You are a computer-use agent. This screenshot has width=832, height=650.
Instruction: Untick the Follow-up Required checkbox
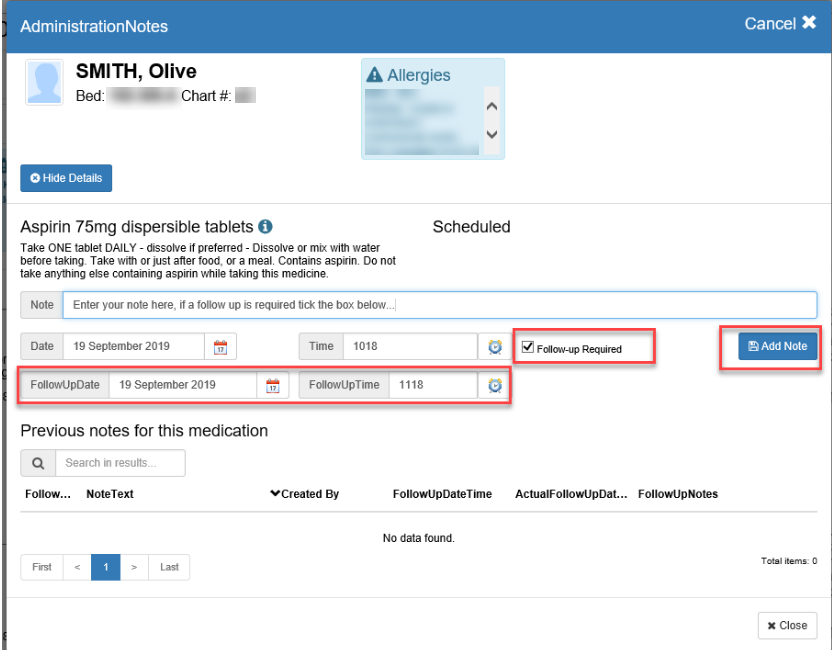coord(527,348)
